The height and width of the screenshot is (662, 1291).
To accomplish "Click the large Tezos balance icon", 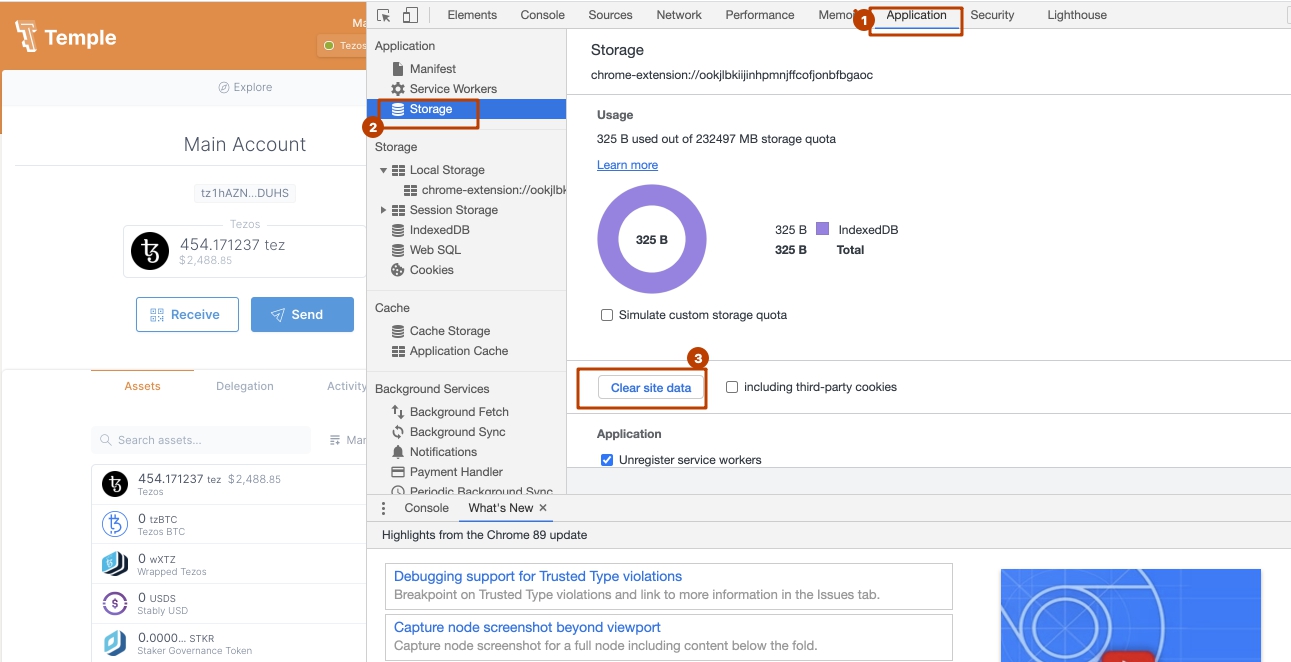I will [151, 252].
